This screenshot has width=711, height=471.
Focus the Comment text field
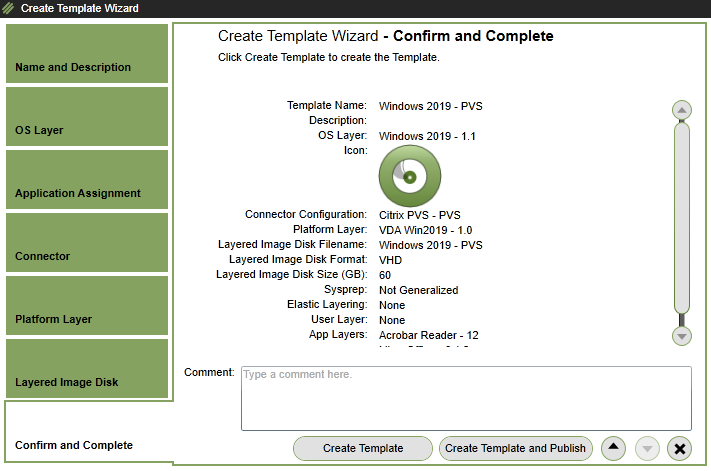(x=466, y=398)
